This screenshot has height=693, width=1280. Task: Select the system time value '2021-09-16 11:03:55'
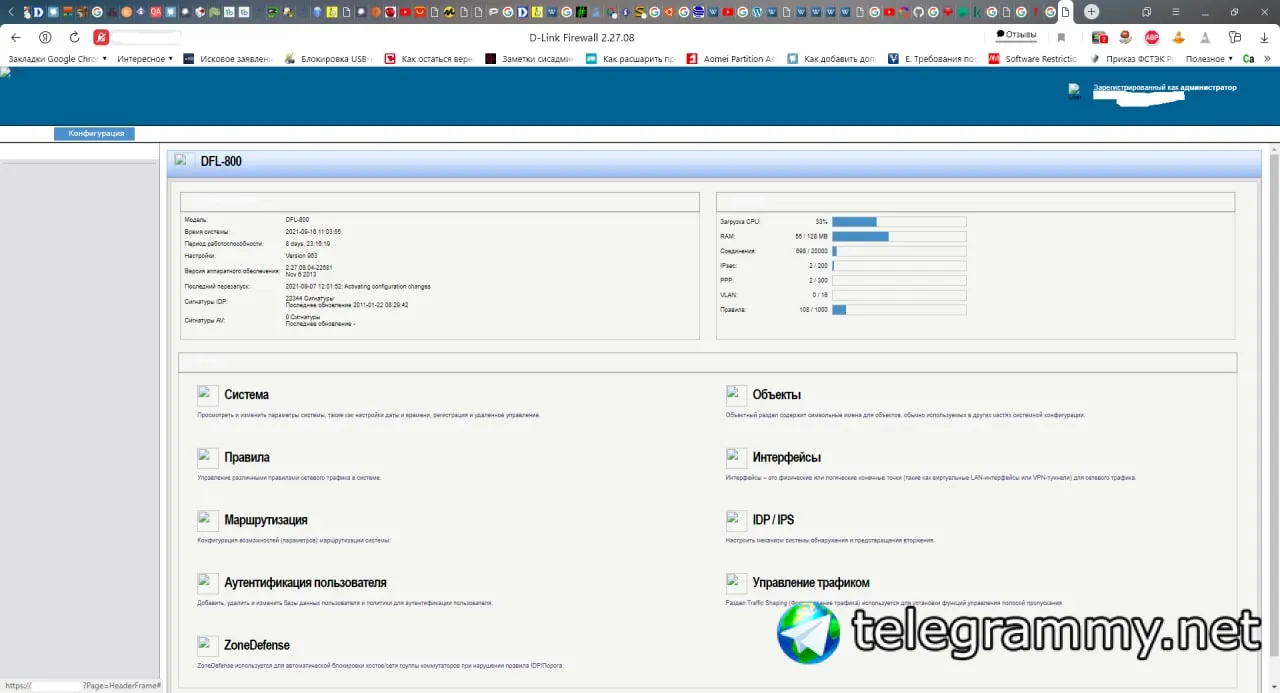coord(313,231)
